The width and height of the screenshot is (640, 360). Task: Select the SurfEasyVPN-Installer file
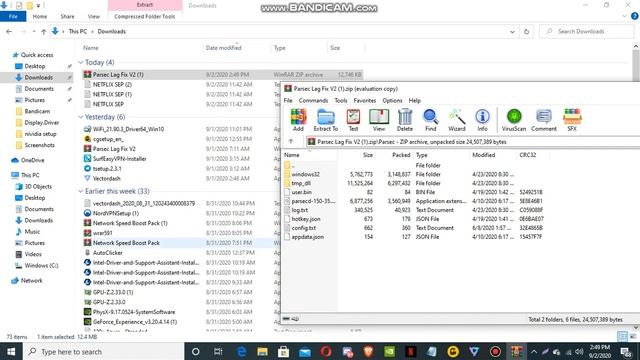(x=120, y=159)
